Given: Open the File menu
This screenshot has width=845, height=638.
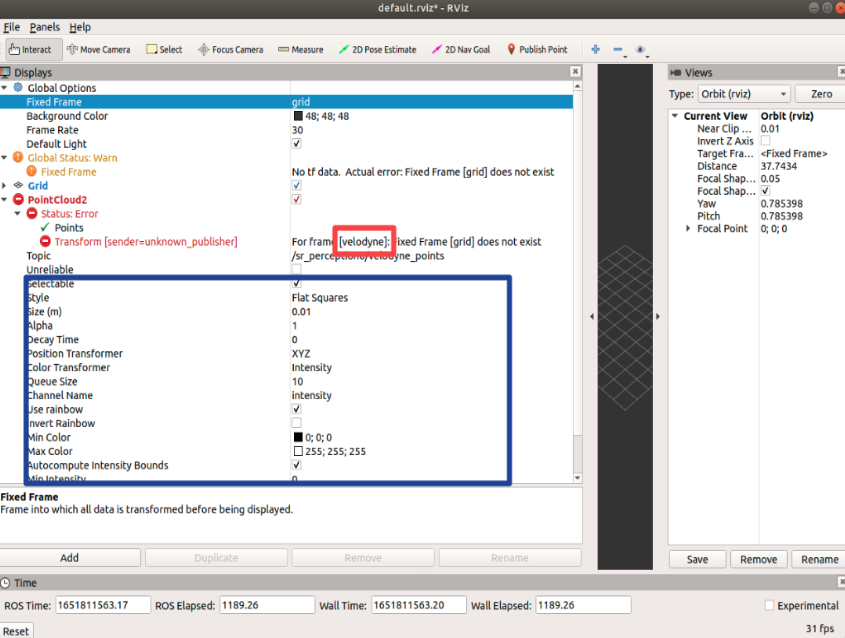Looking at the screenshot, I should tap(11, 27).
